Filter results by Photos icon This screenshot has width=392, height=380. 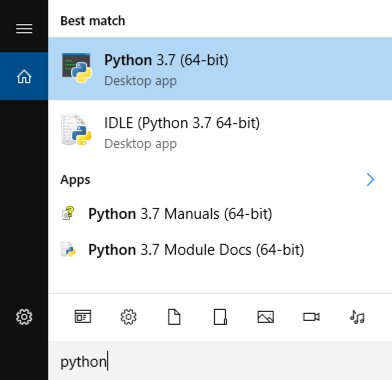click(x=266, y=317)
